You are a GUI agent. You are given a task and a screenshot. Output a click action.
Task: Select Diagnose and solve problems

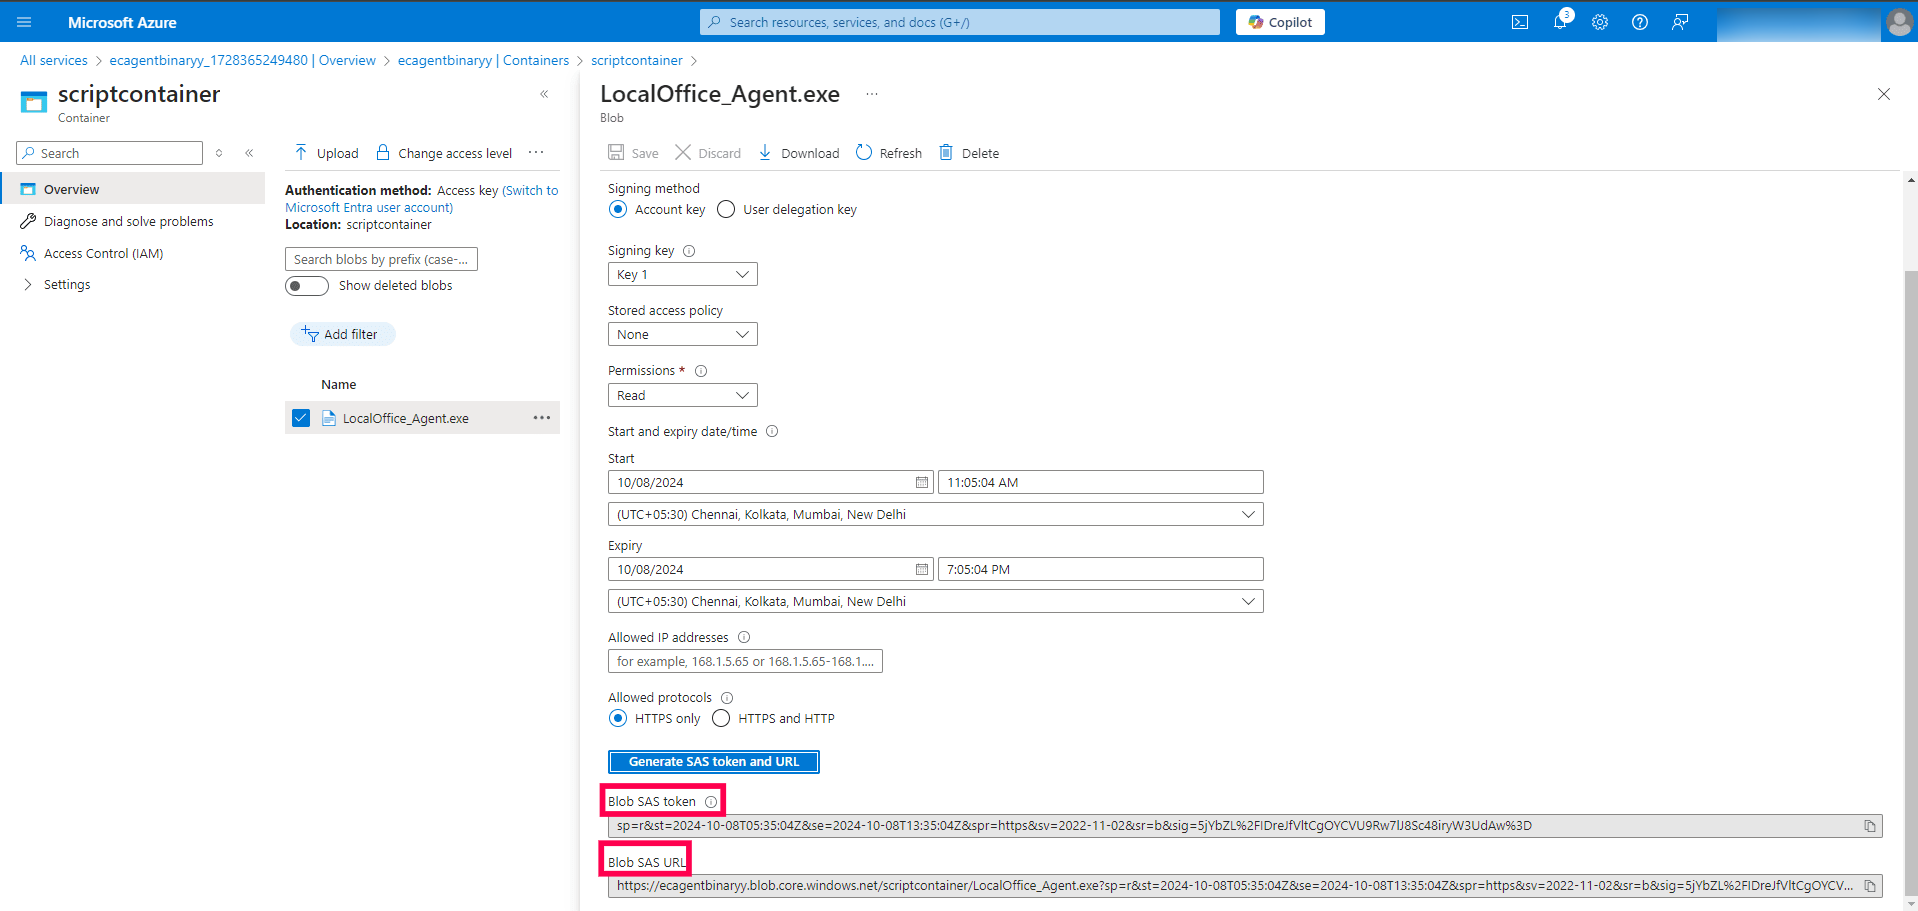pos(128,222)
